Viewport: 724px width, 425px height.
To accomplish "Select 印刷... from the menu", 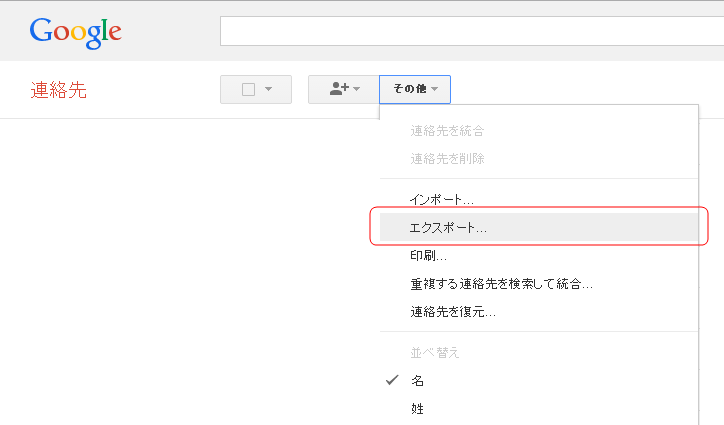I will [x=539, y=255].
